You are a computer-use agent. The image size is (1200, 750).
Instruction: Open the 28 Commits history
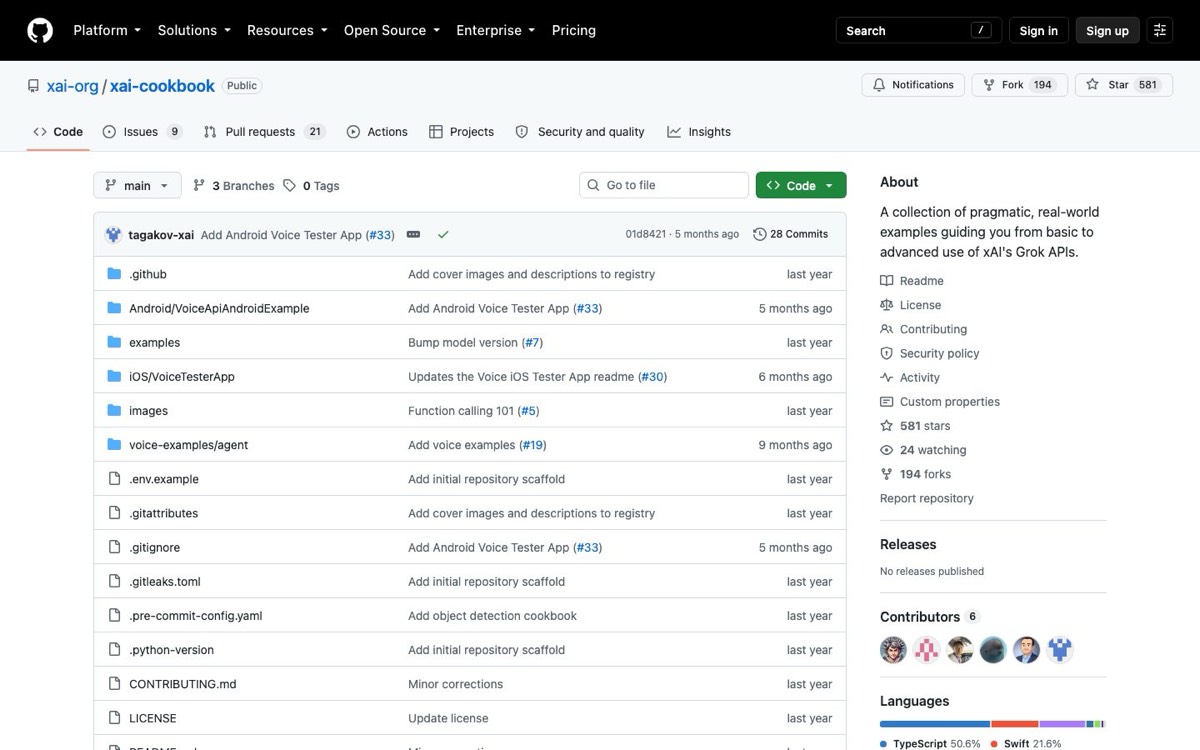790,234
